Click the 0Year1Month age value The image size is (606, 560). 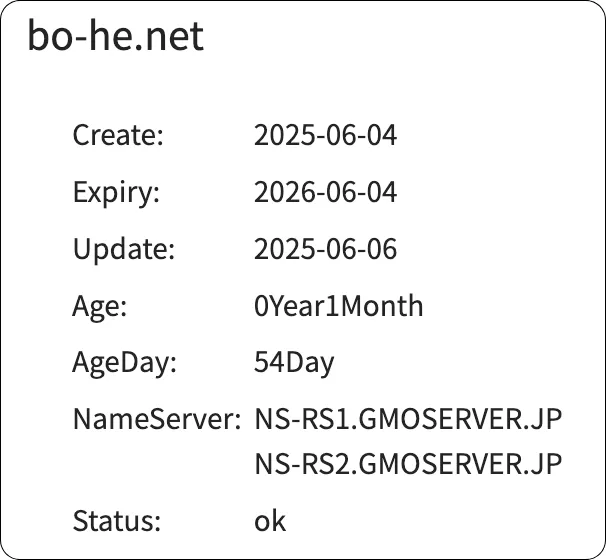[338, 306]
